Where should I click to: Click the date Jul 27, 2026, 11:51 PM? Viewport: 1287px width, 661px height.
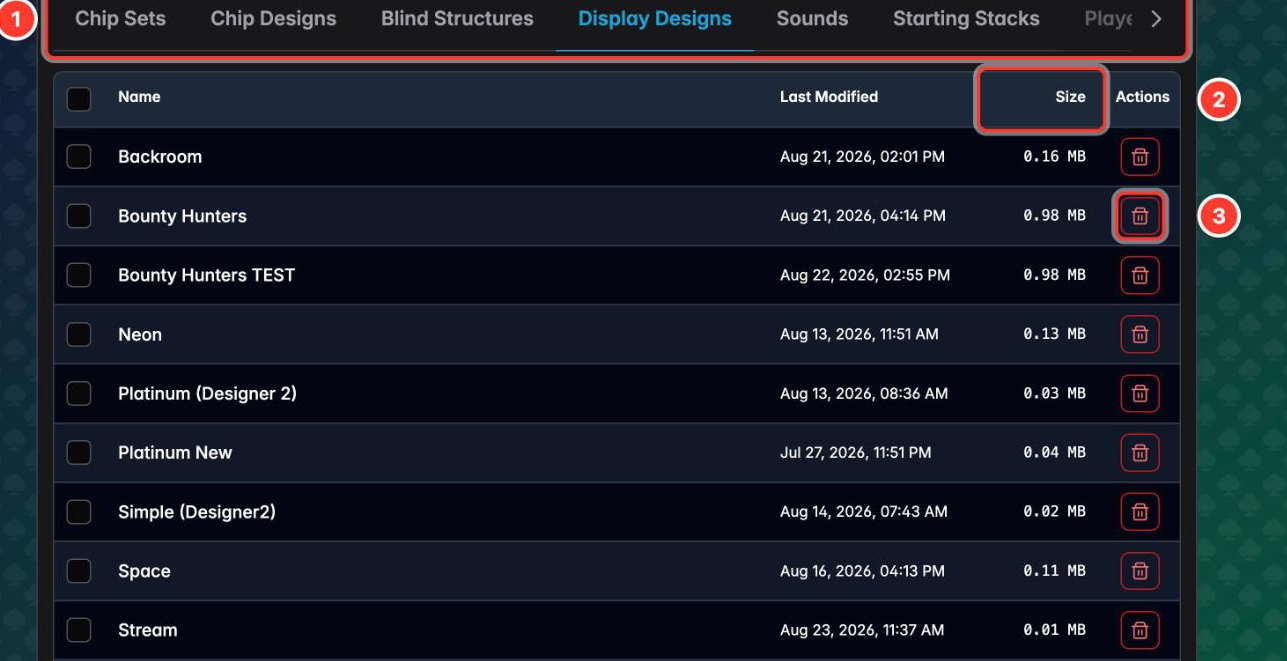(x=856, y=453)
